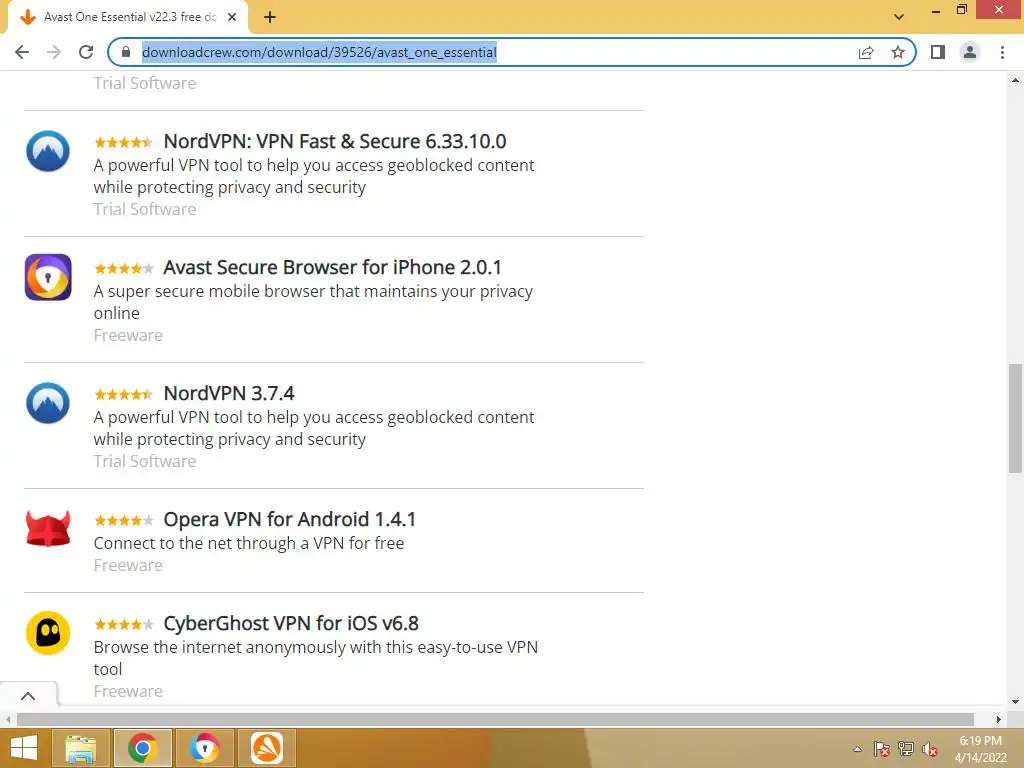Click the Avast Secure Browser app icon
The width and height of the screenshot is (1024, 768).
tap(48, 277)
